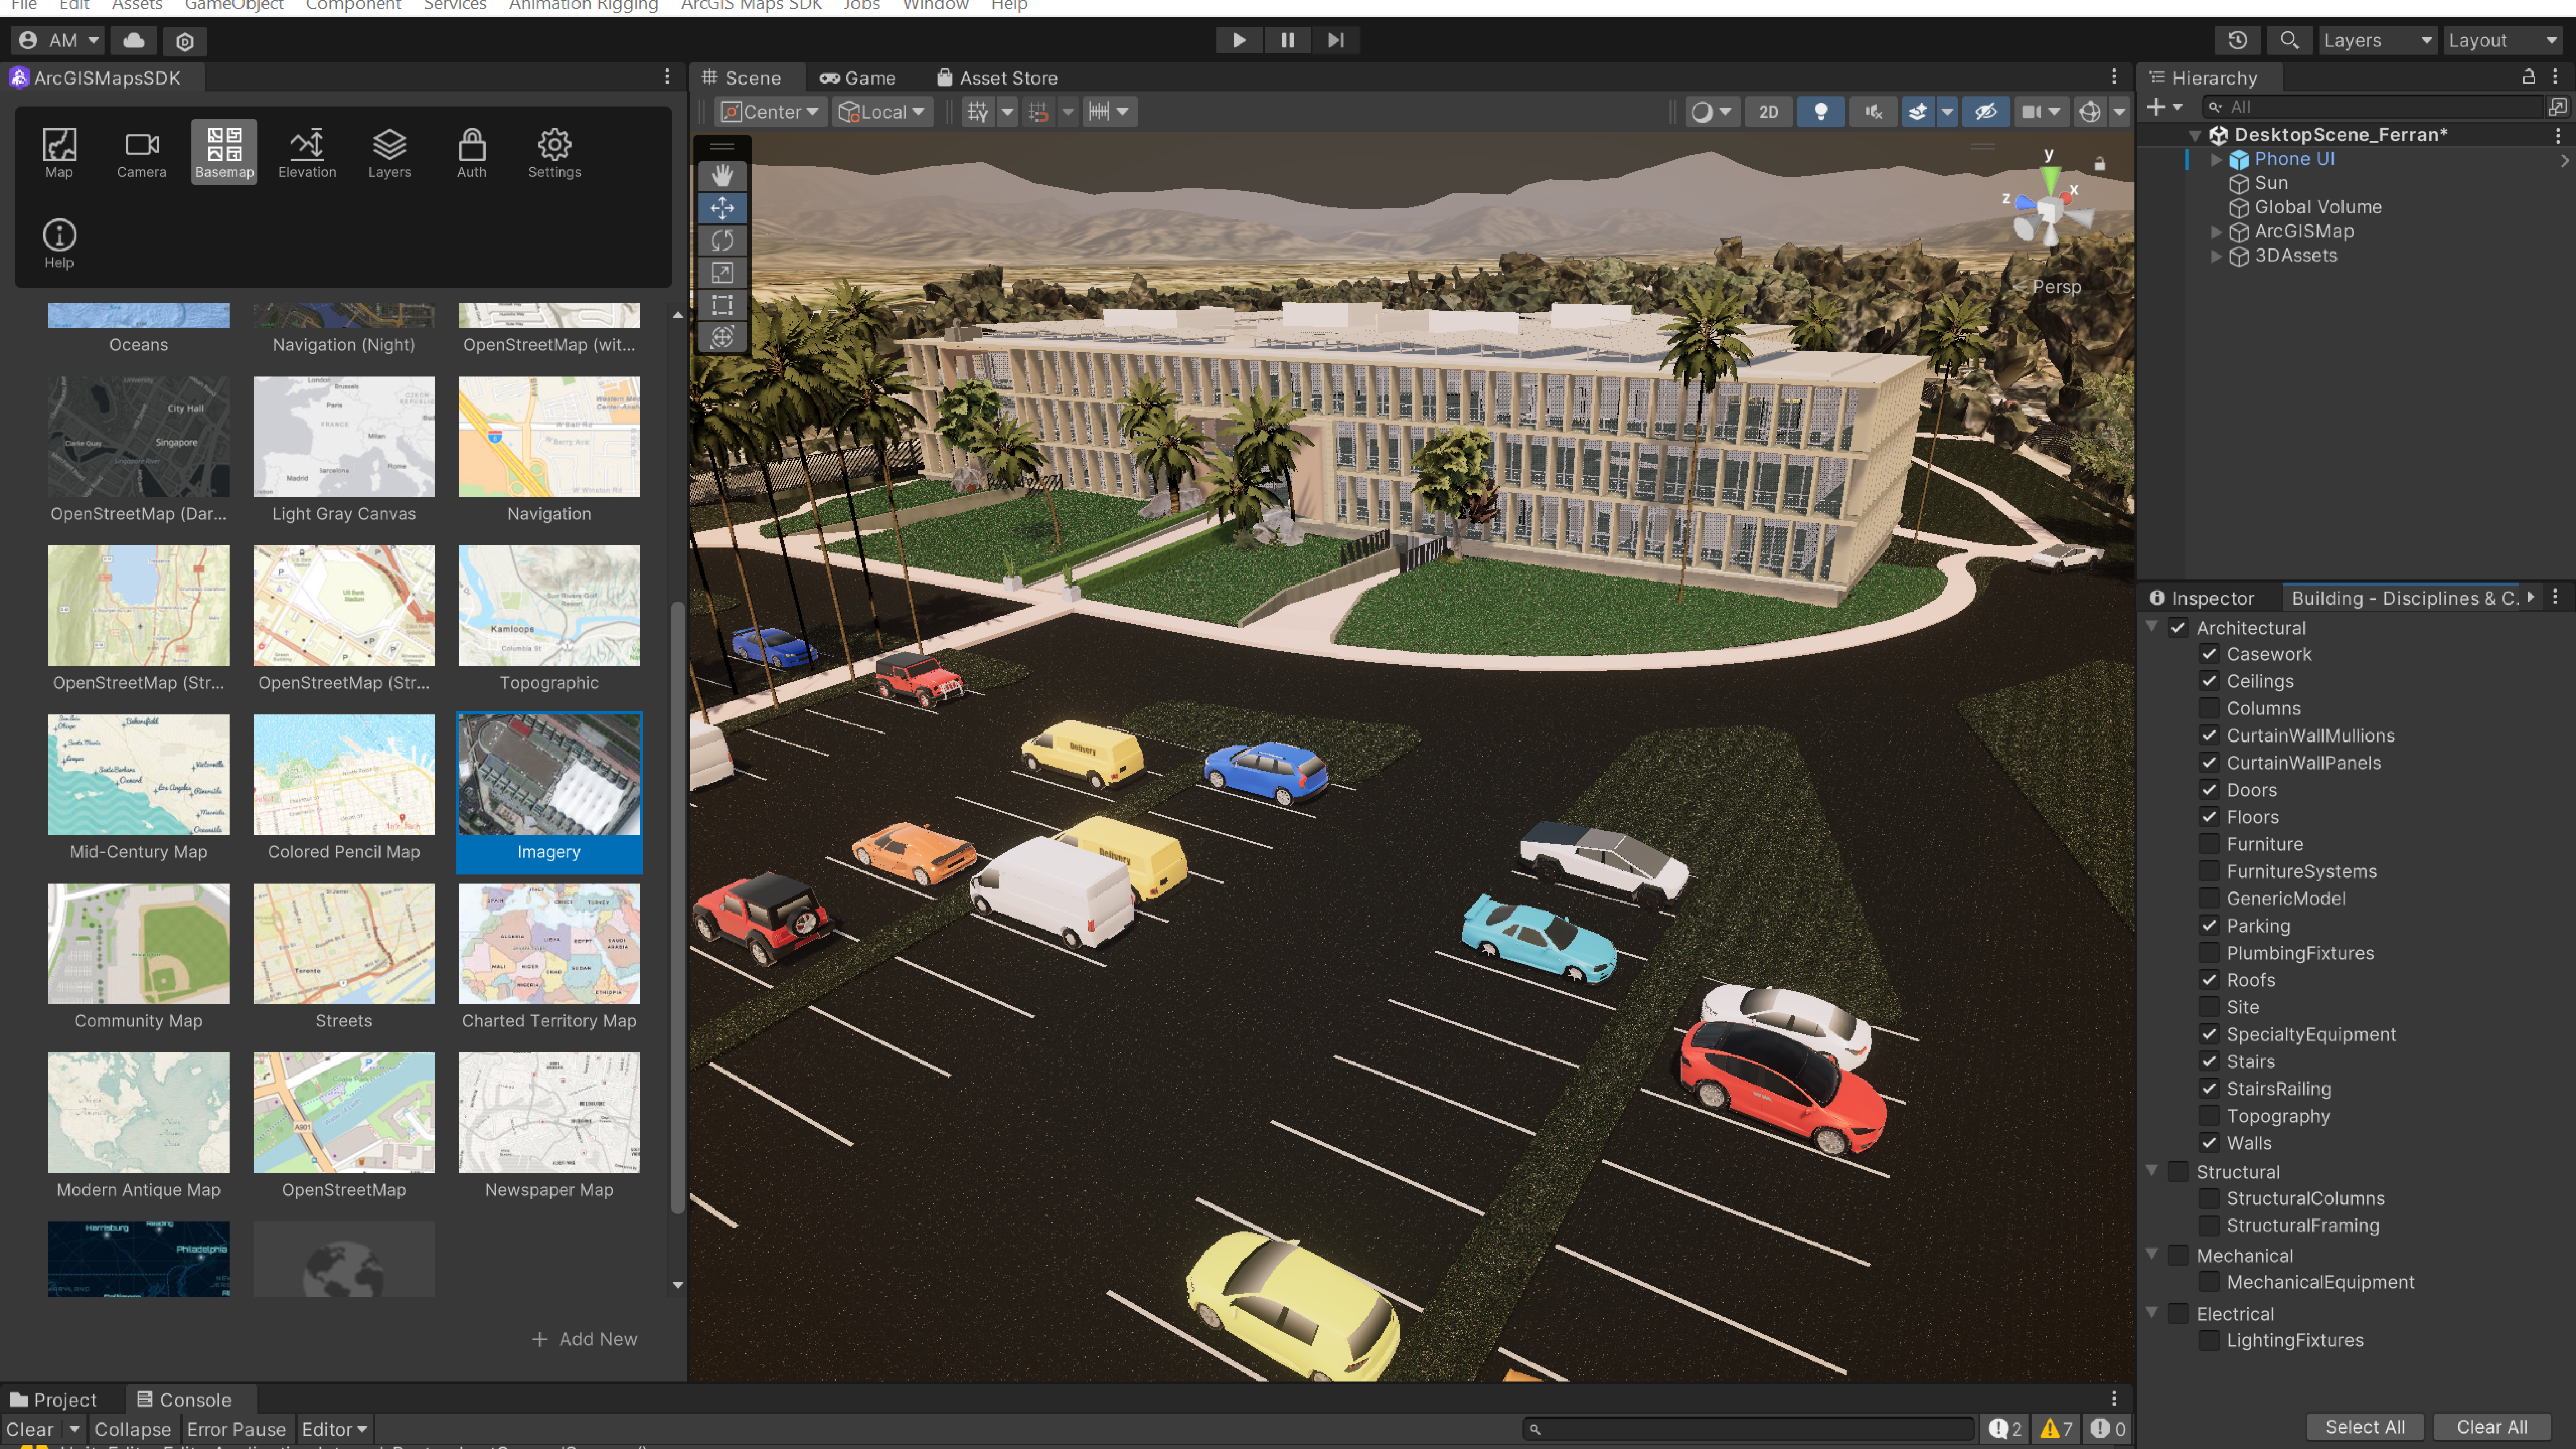
Task: Open the ArcGIS Maps SDK menu
Action: click(751, 6)
